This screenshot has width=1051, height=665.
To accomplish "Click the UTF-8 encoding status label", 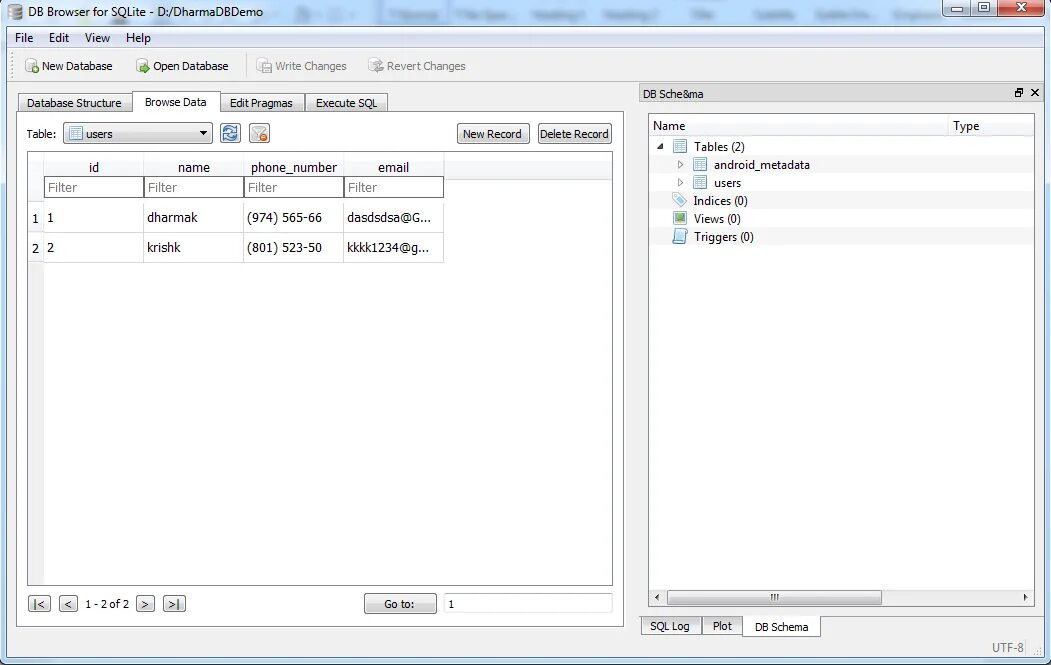I will click(x=1007, y=647).
